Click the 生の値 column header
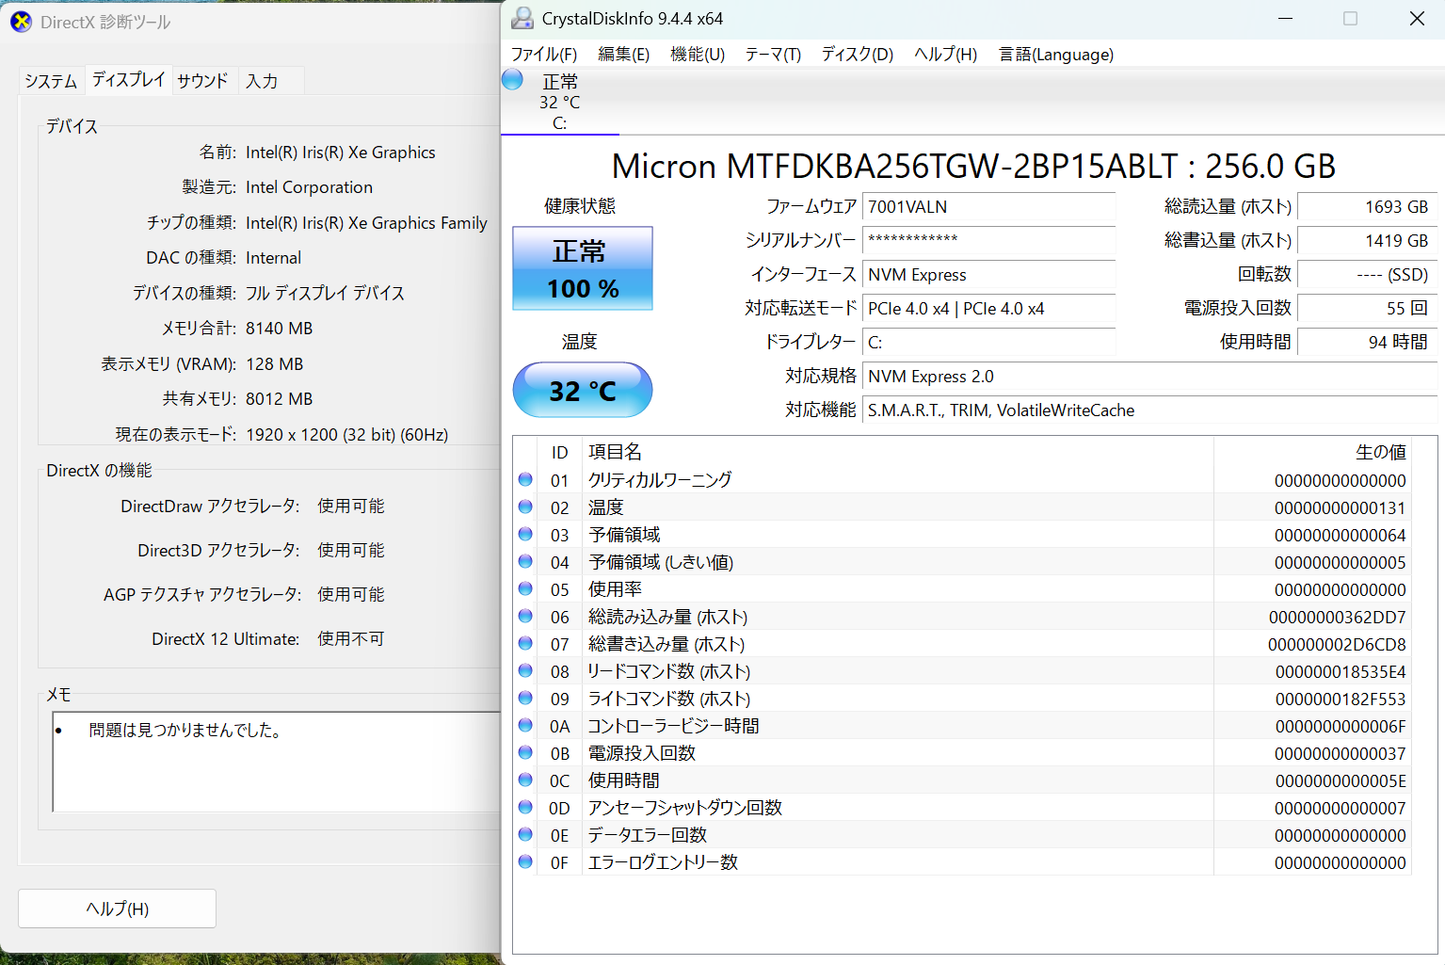Viewport: 1445px width, 965px height. (1312, 452)
